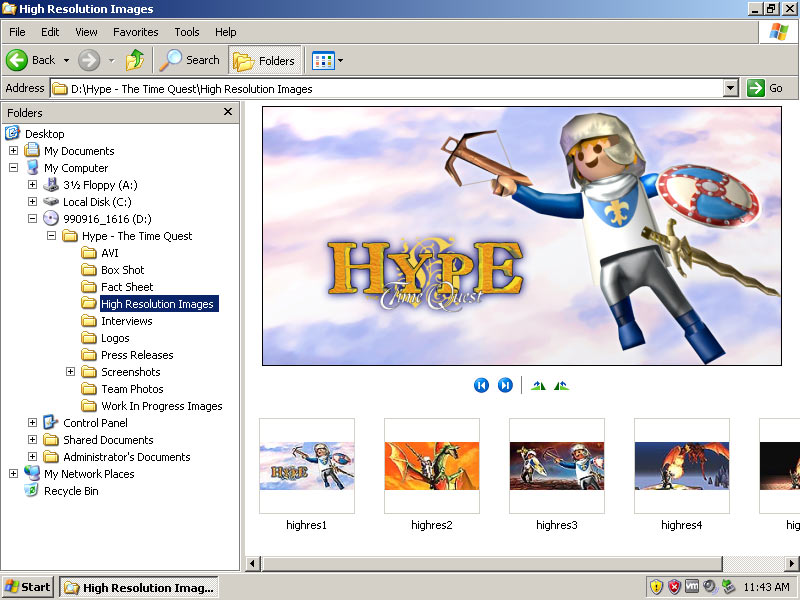The image size is (800, 600).
Task: Select the Fact Sheet folder
Action: click(x=127, y=287)
